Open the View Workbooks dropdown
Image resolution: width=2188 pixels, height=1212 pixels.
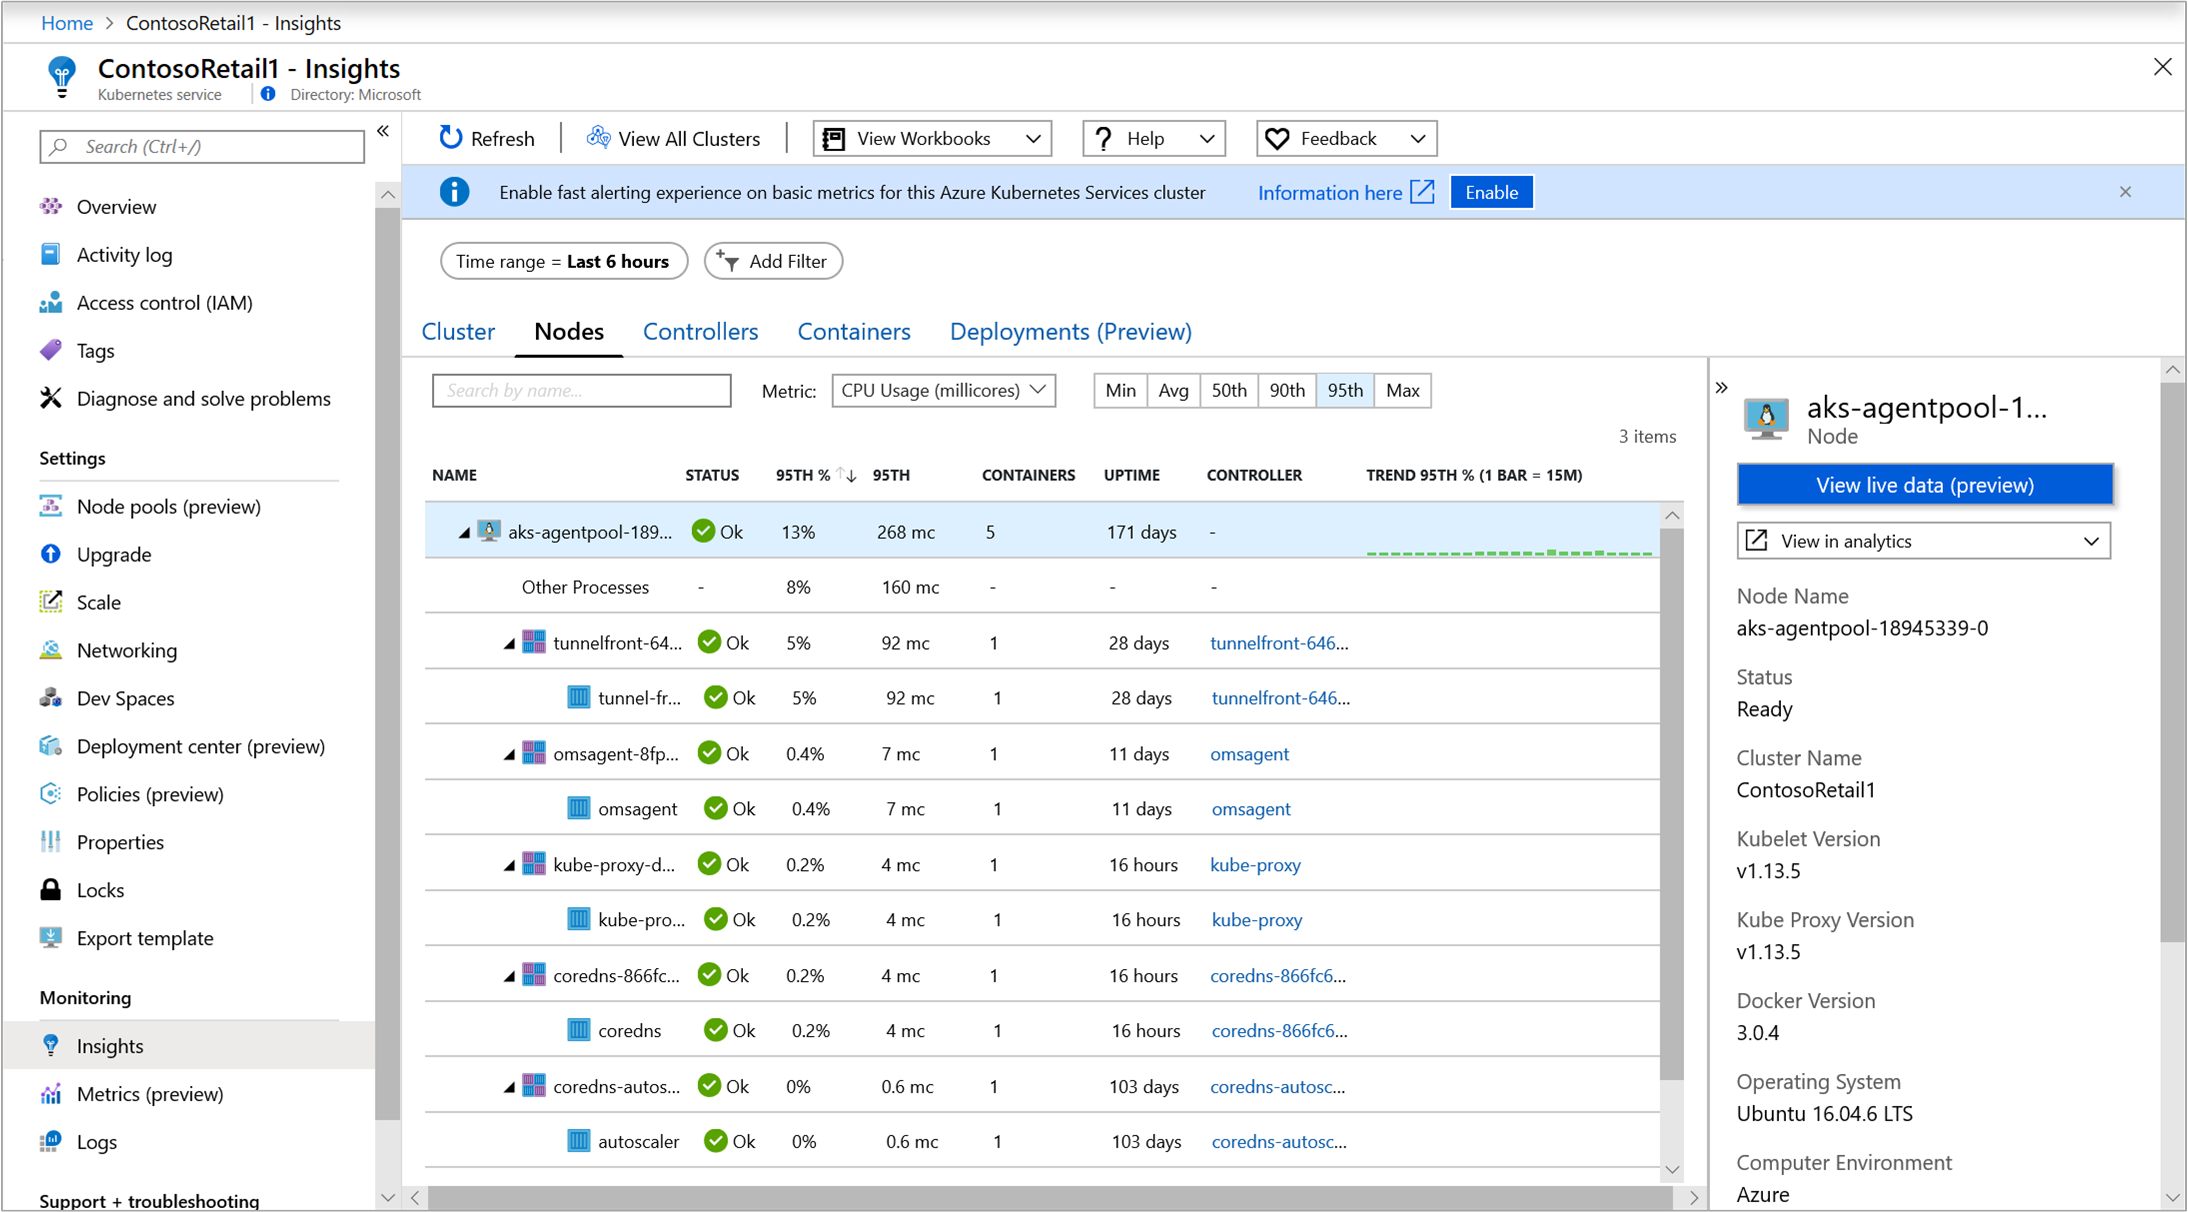pyautogui.click(x=932, y=138)
